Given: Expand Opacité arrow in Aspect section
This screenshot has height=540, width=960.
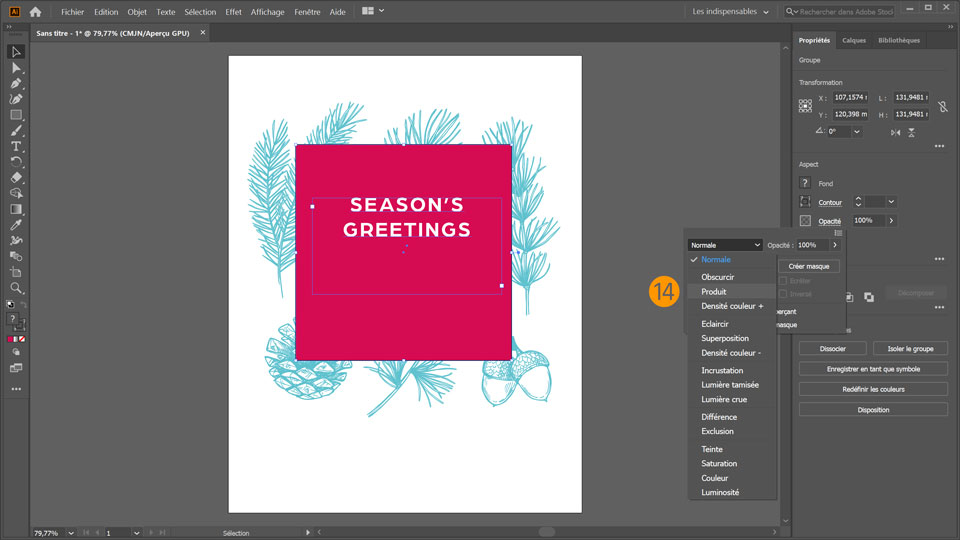Looking at the screenshot, I should (891, 220).
